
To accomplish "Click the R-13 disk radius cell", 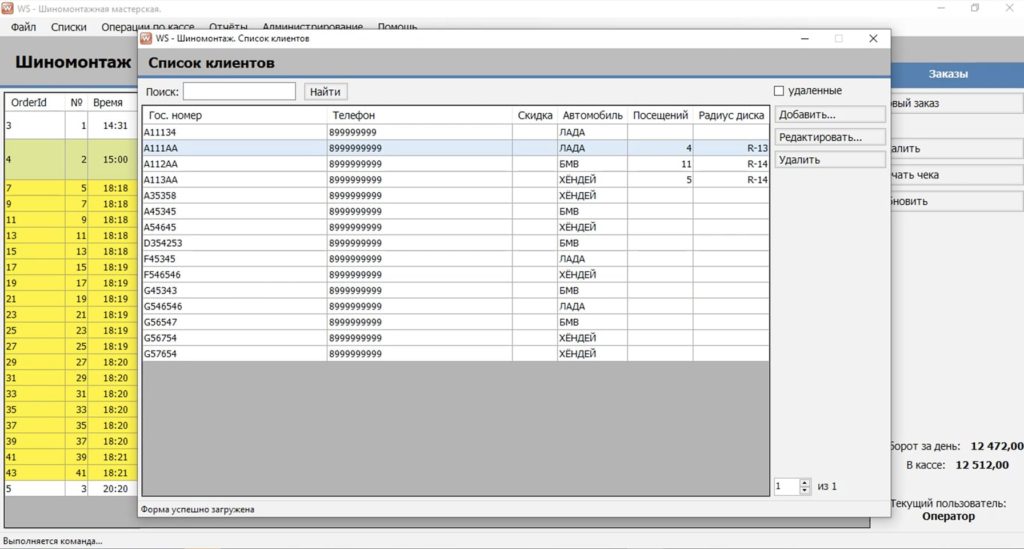I will (731, 148).
